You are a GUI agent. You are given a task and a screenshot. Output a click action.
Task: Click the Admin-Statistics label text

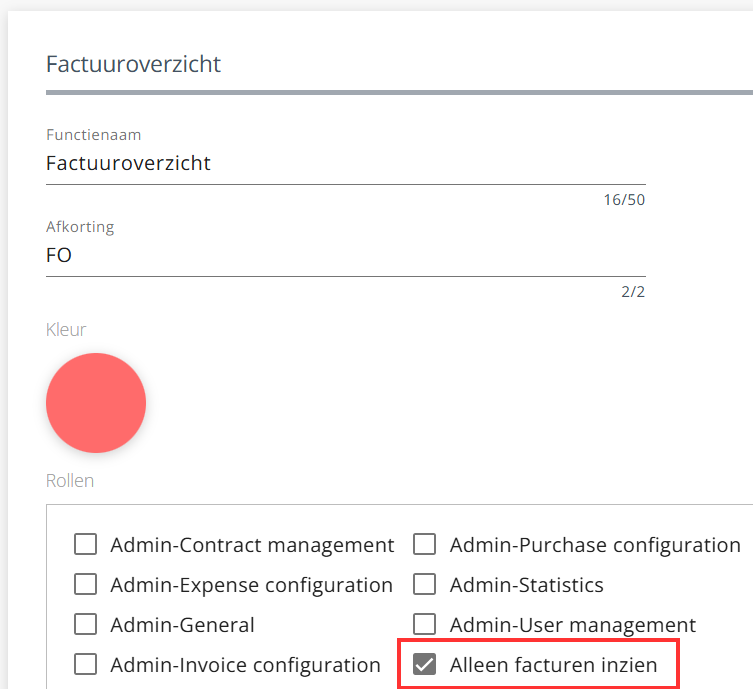526,585
